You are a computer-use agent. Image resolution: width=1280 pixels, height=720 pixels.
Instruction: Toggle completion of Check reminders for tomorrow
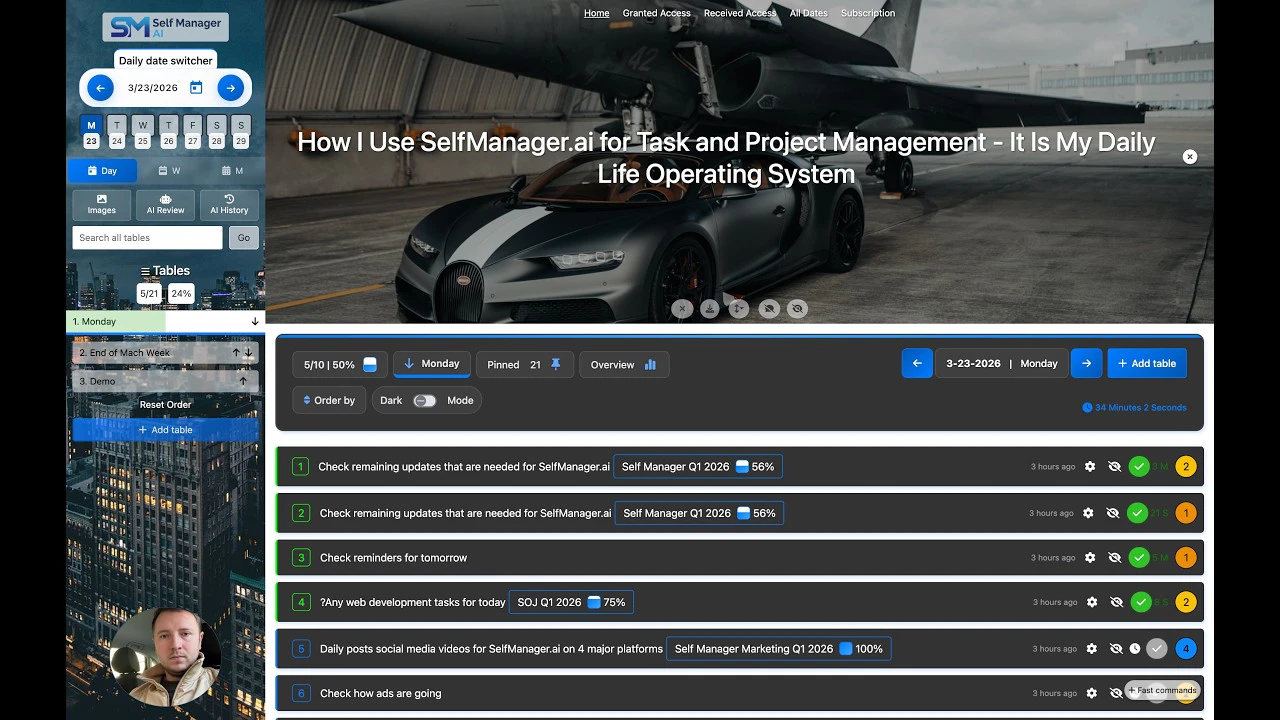[1139, 558]
